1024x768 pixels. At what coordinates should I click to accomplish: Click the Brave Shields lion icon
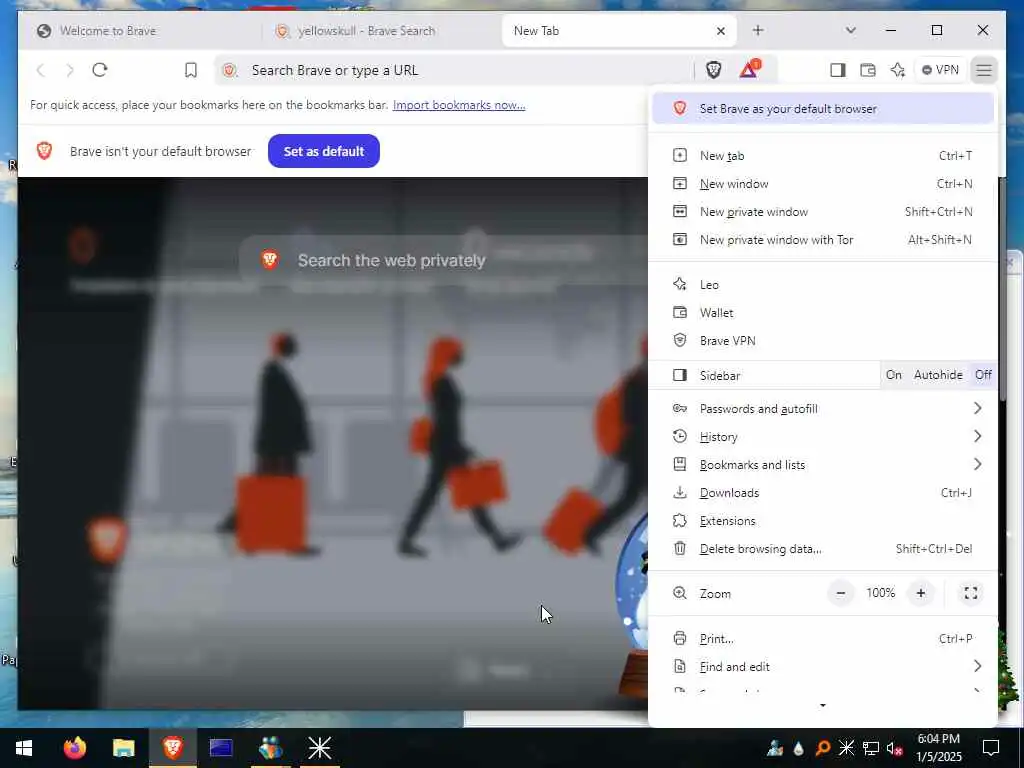(713, 70)
